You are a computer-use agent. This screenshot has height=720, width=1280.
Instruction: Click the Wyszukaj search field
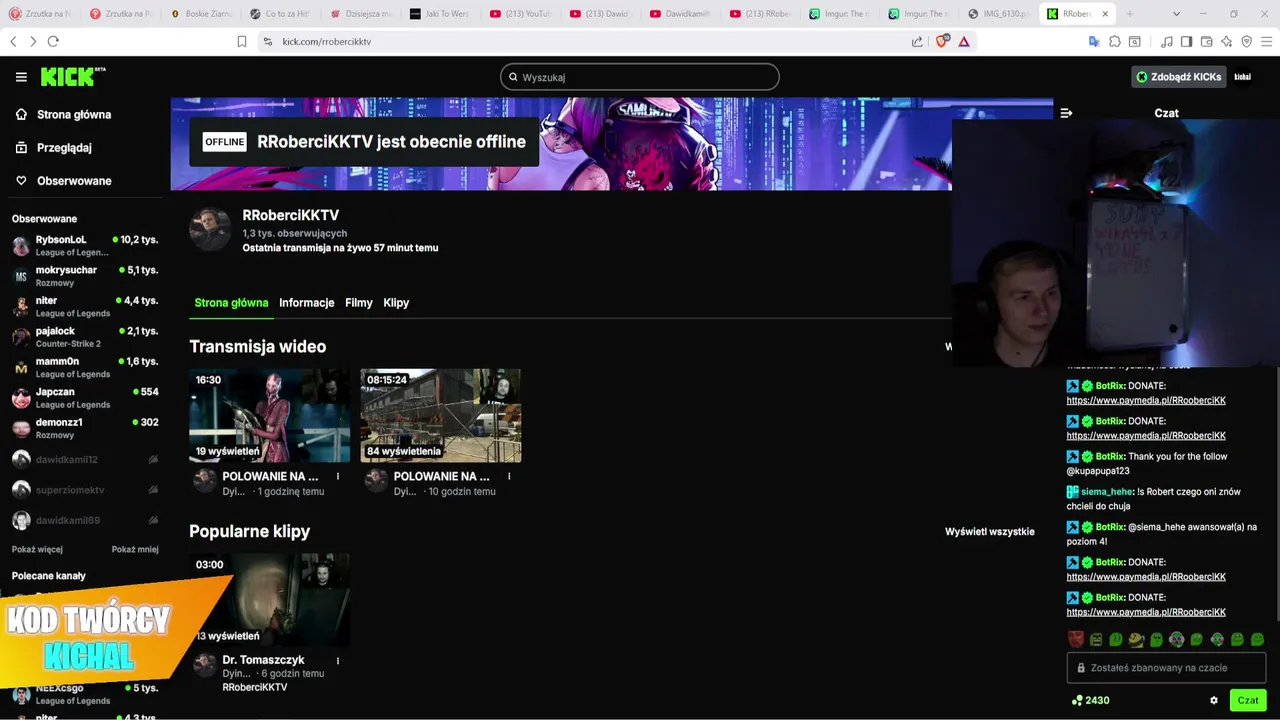click(640, 77)
